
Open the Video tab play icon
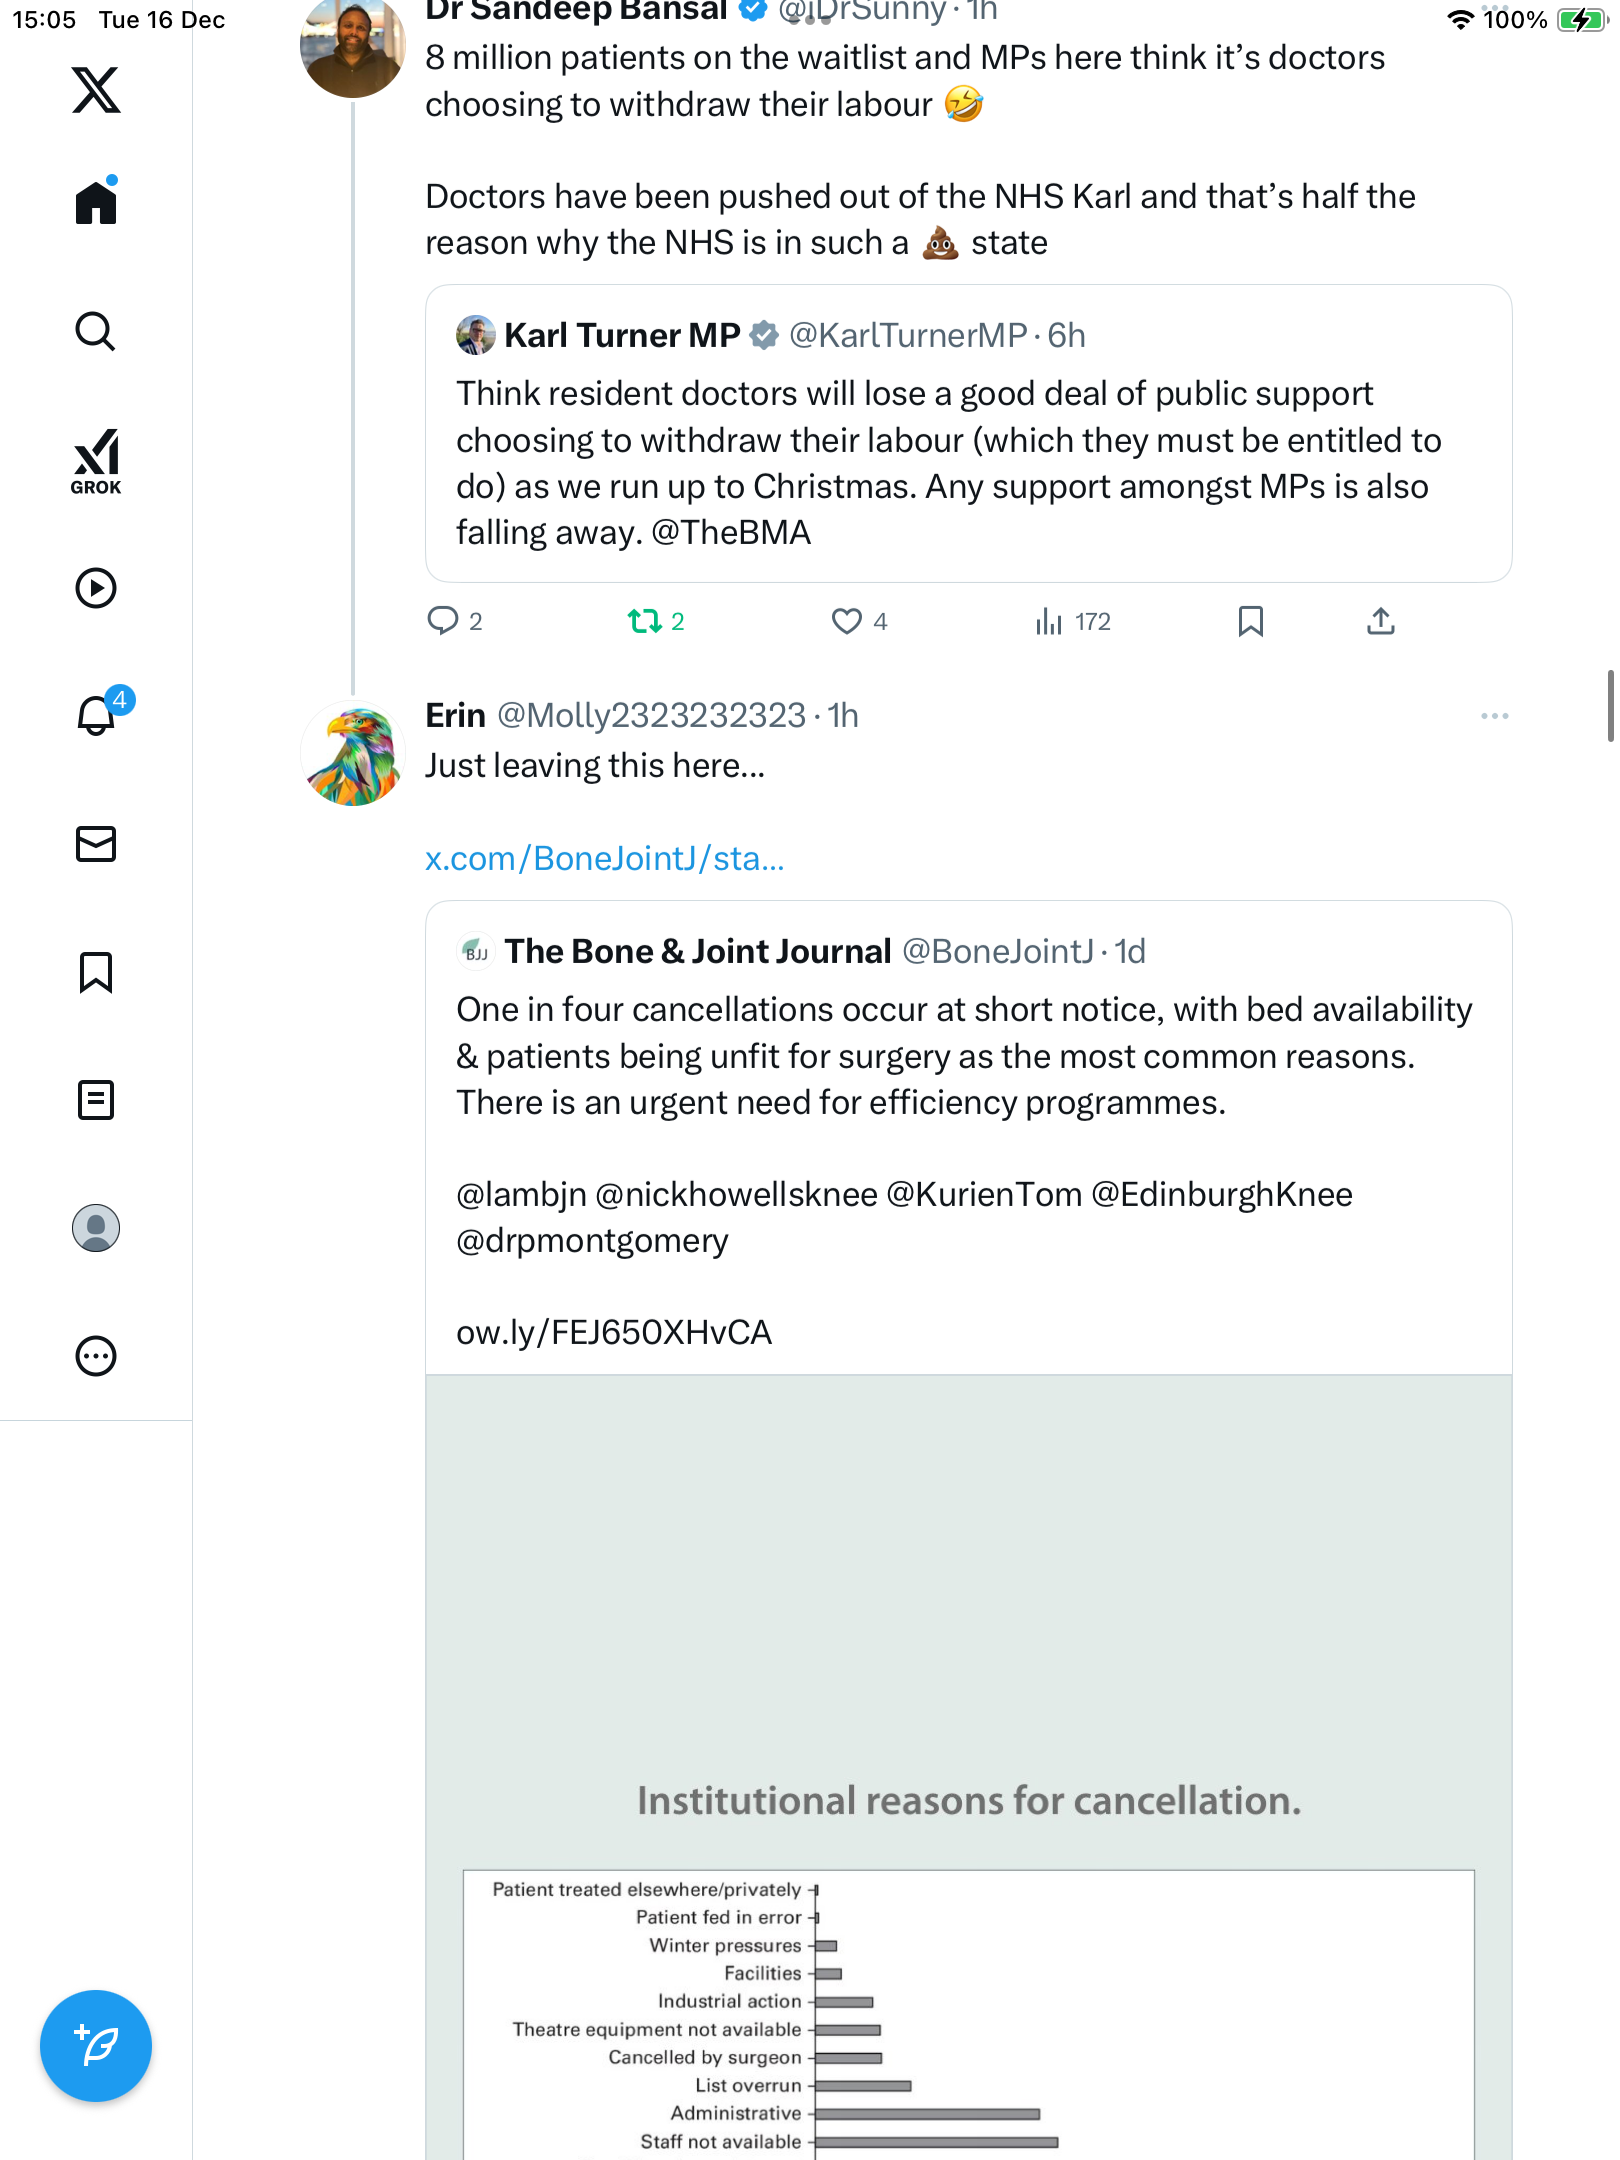pyautogui.click(x=96, y=588)
